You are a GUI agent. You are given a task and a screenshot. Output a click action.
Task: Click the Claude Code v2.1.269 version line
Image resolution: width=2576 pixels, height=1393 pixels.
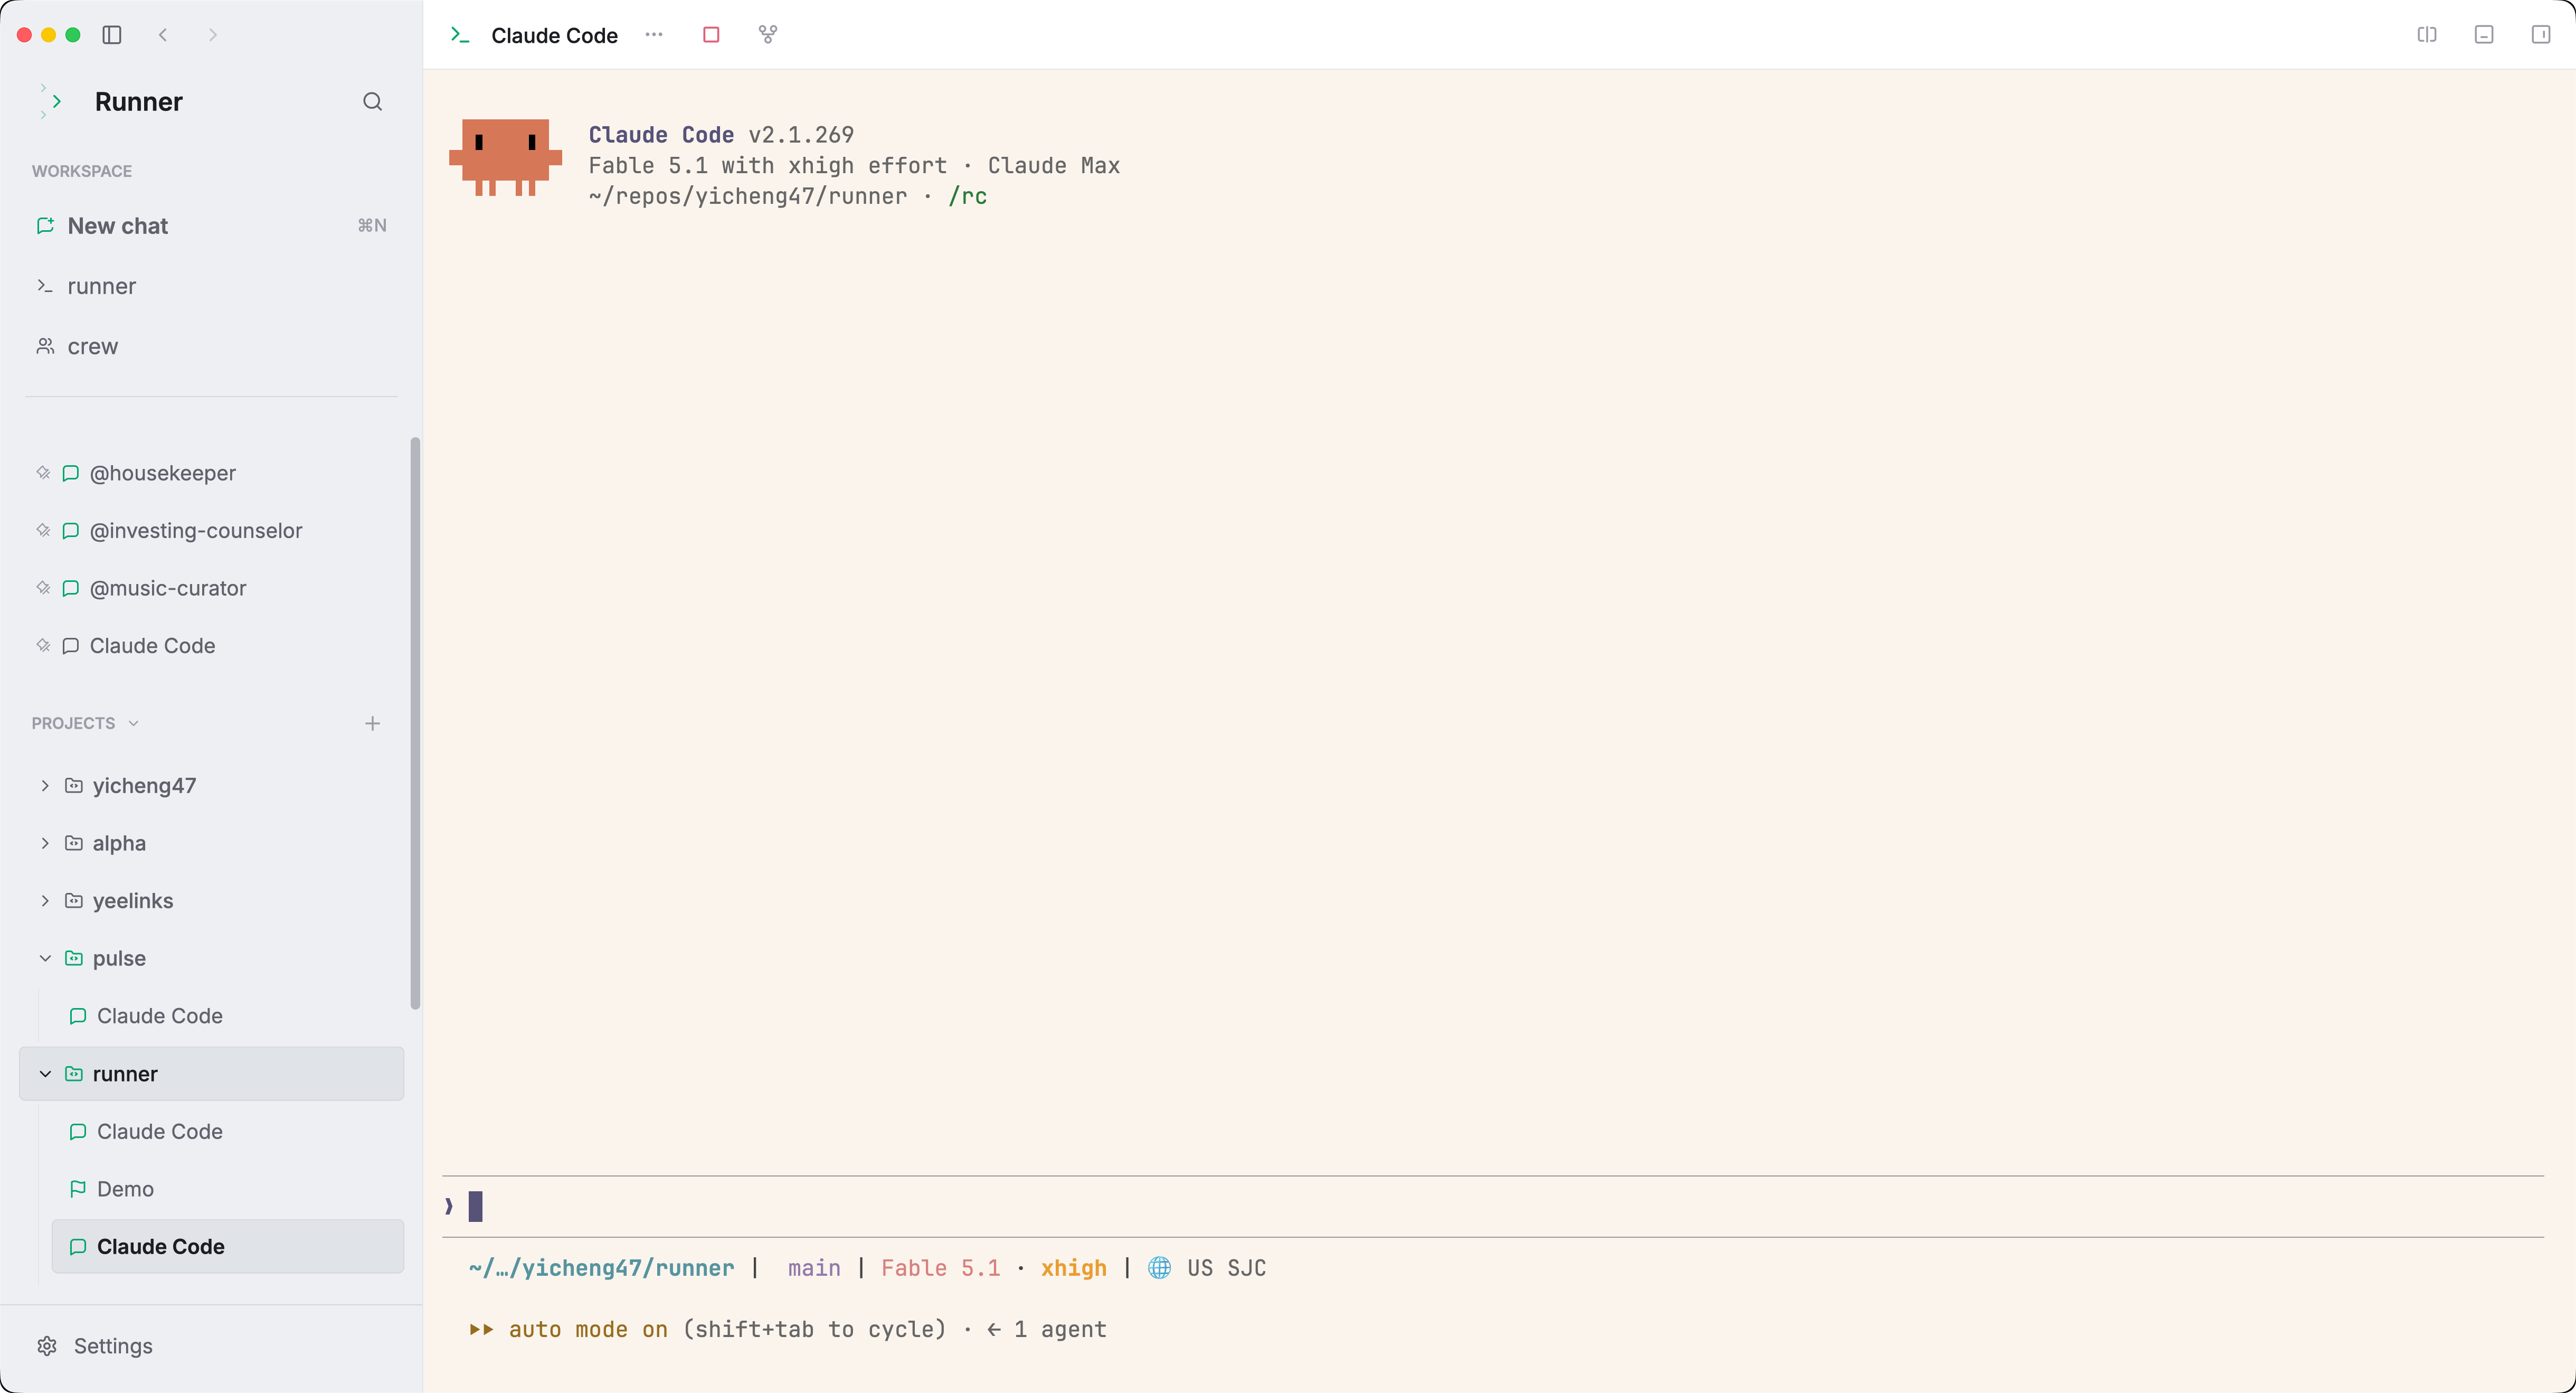(721, 135)
